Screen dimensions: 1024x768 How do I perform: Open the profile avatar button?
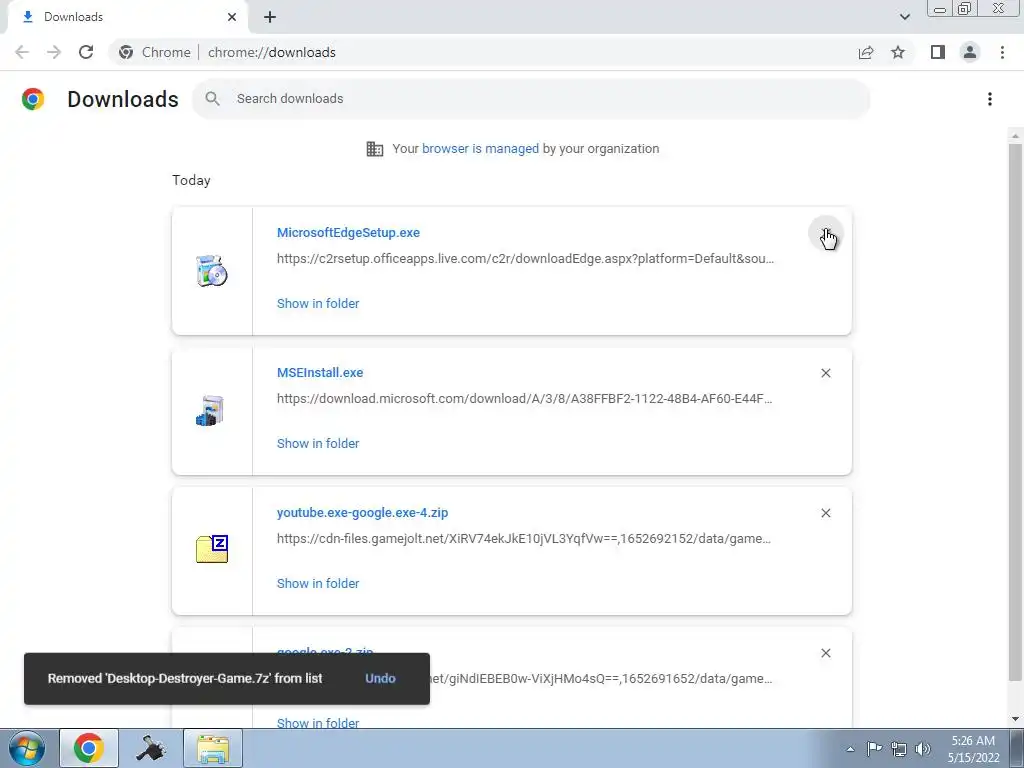click(970, 52)
